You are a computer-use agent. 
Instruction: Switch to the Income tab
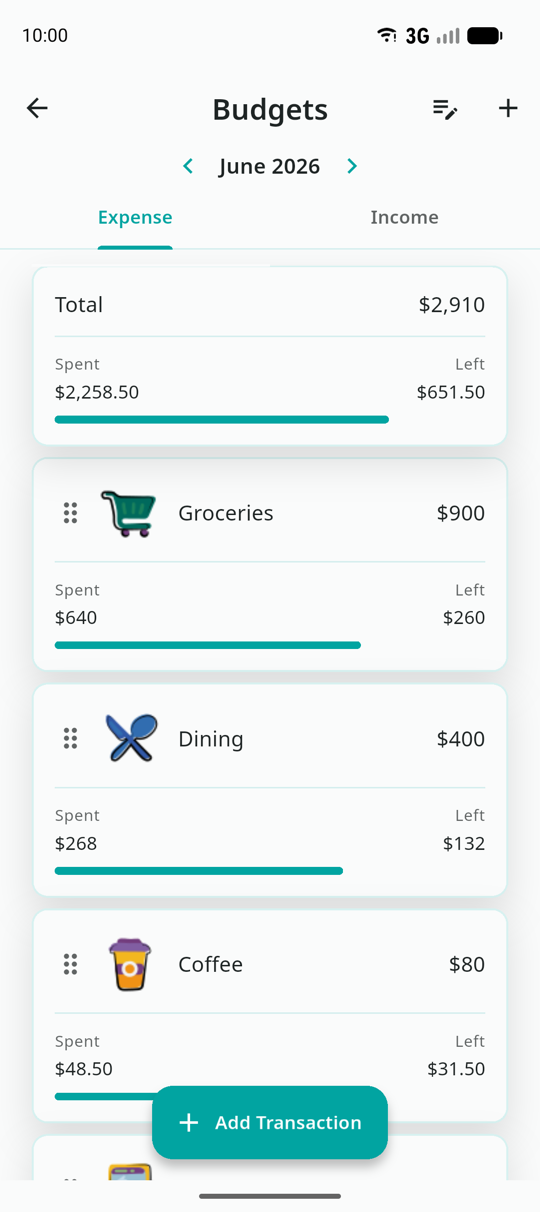tap(405, 218)
